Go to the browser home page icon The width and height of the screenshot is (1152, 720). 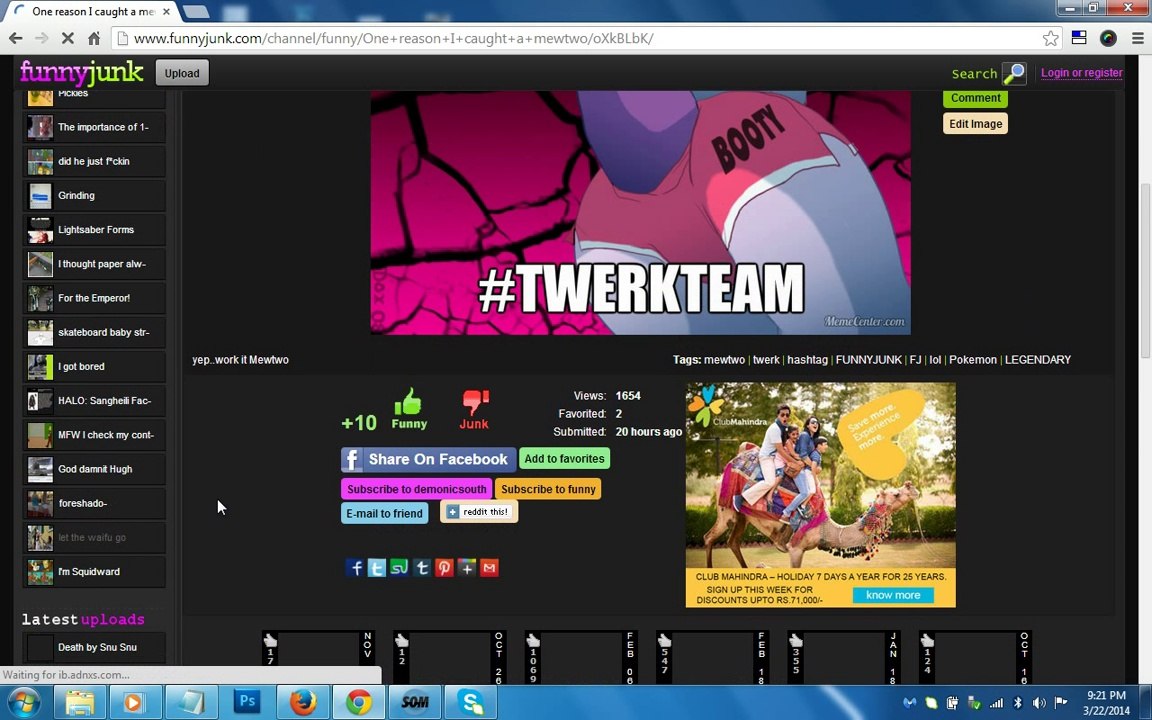(x=94, y=38)
